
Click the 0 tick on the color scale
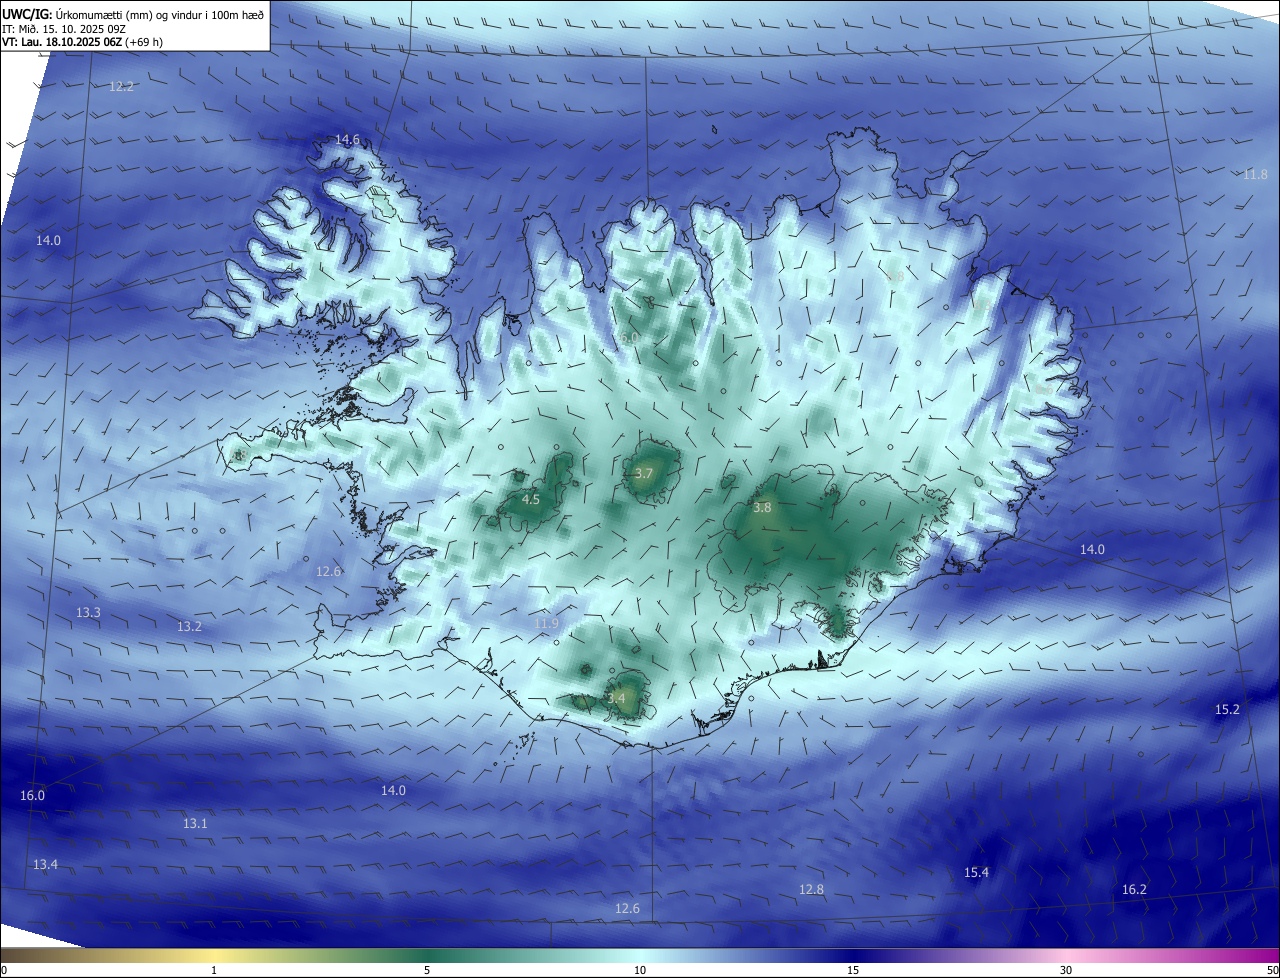click(x=4, y=970)
